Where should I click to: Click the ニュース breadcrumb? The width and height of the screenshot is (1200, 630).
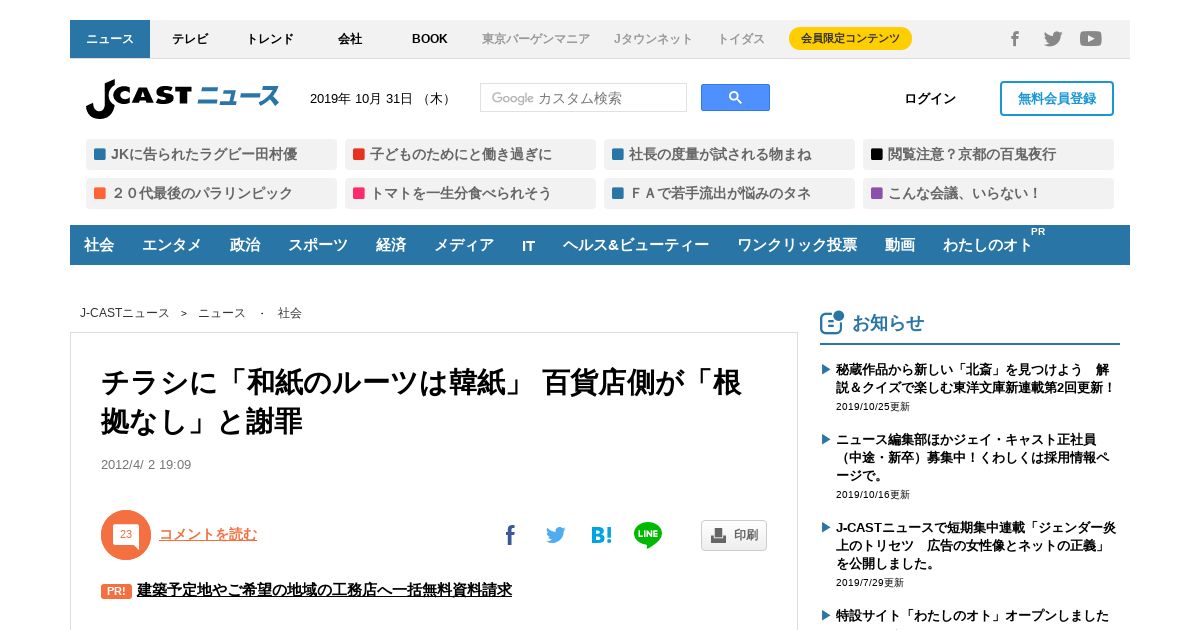point(222,313)
